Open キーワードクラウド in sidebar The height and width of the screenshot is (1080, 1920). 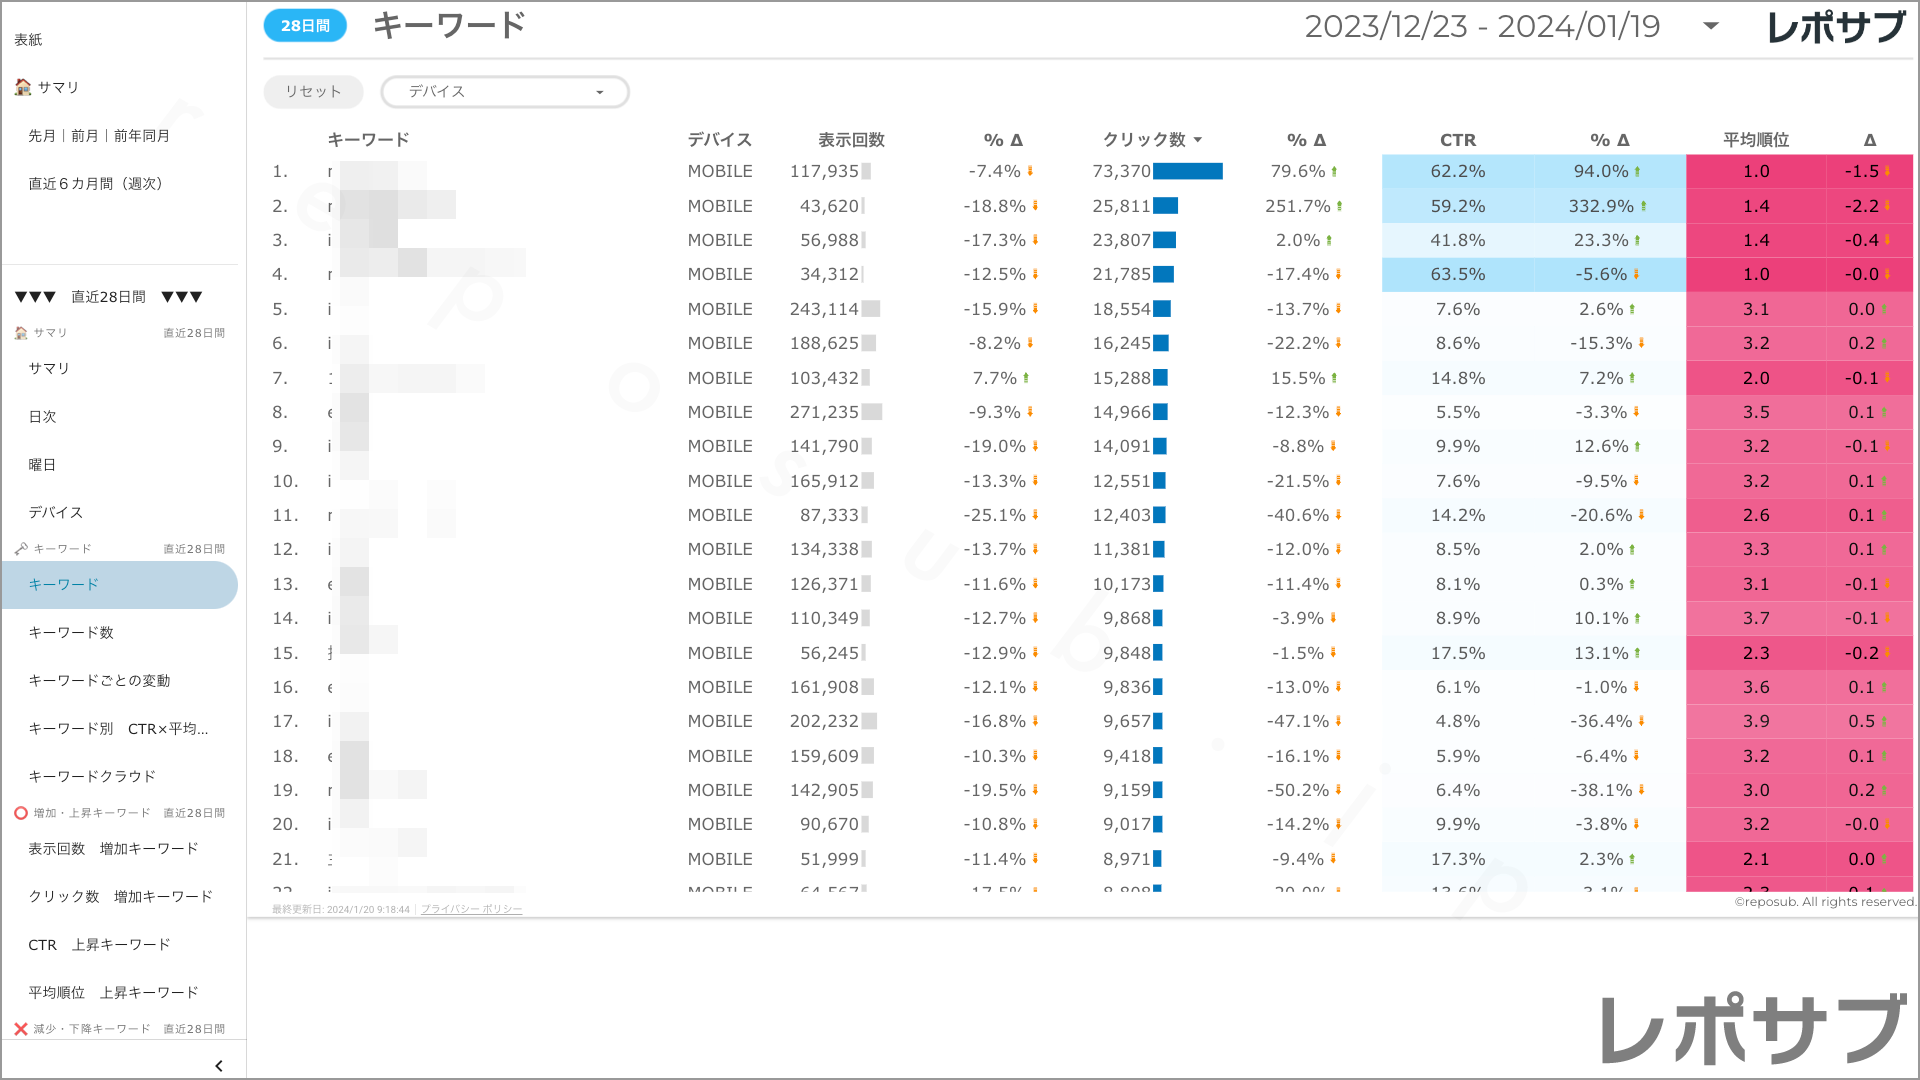[x=92, y=777]
